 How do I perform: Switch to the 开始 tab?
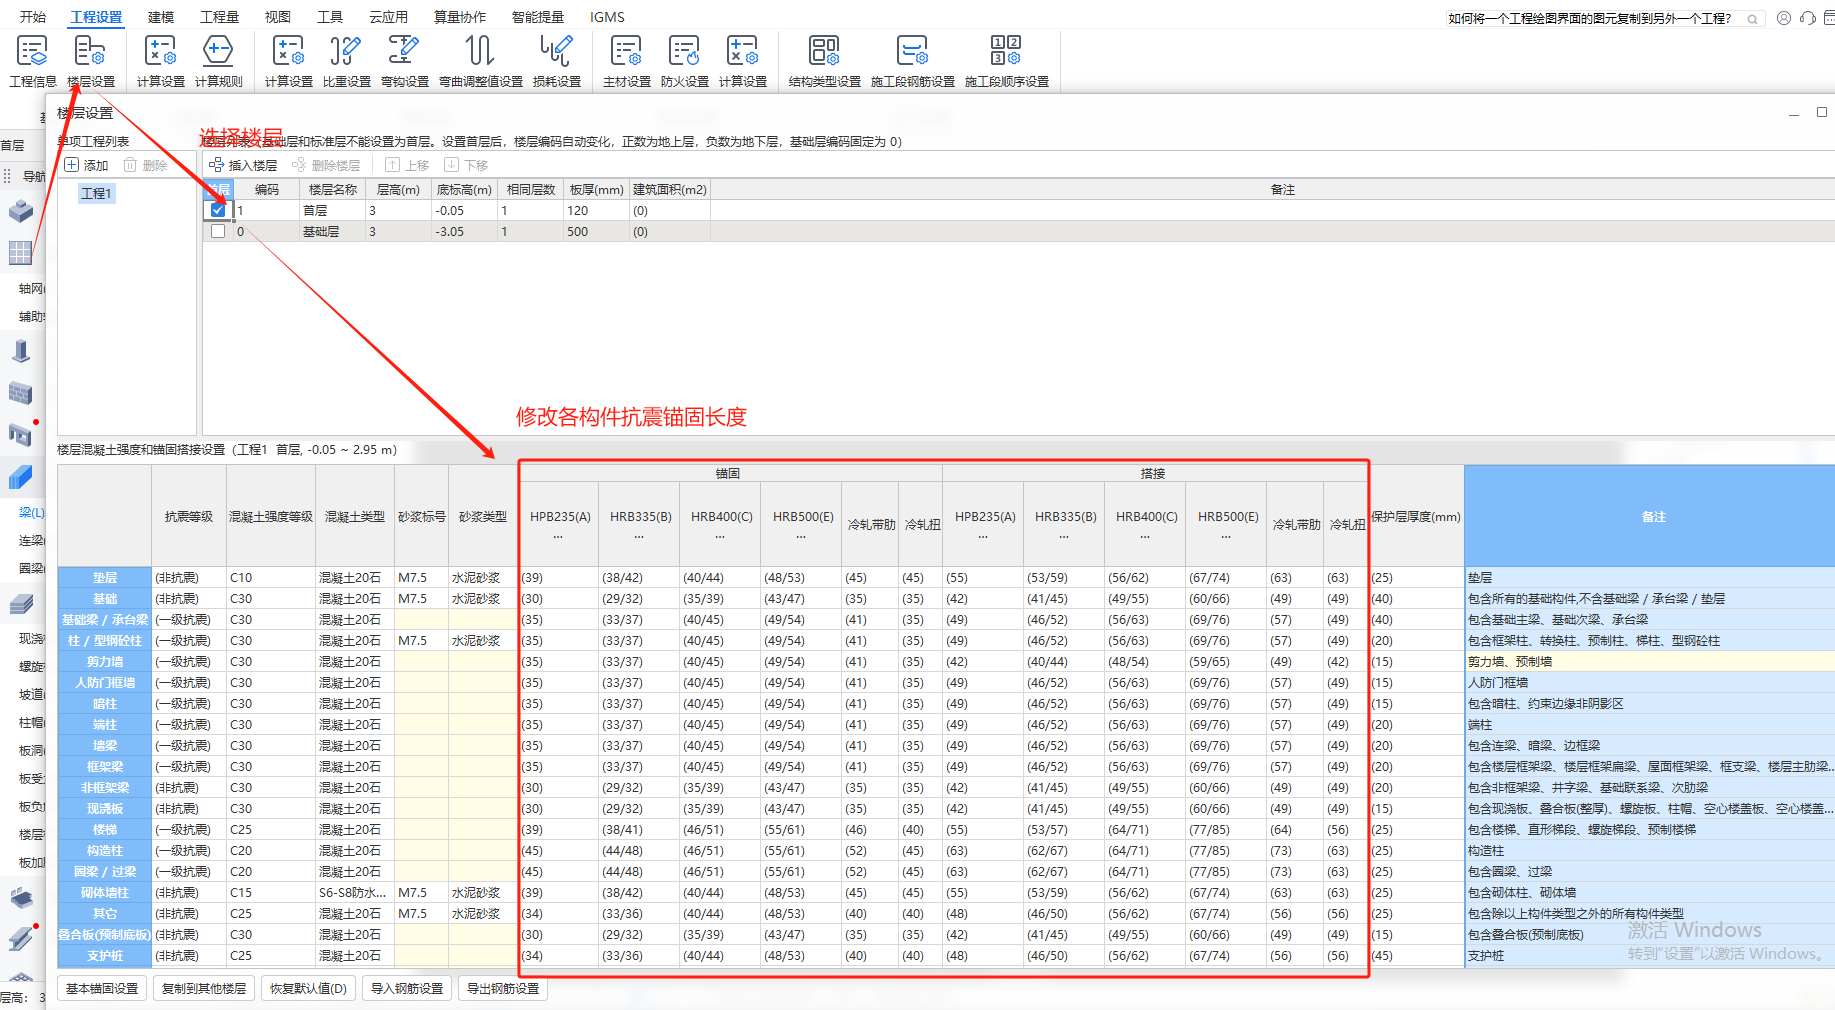pos(33,17)
